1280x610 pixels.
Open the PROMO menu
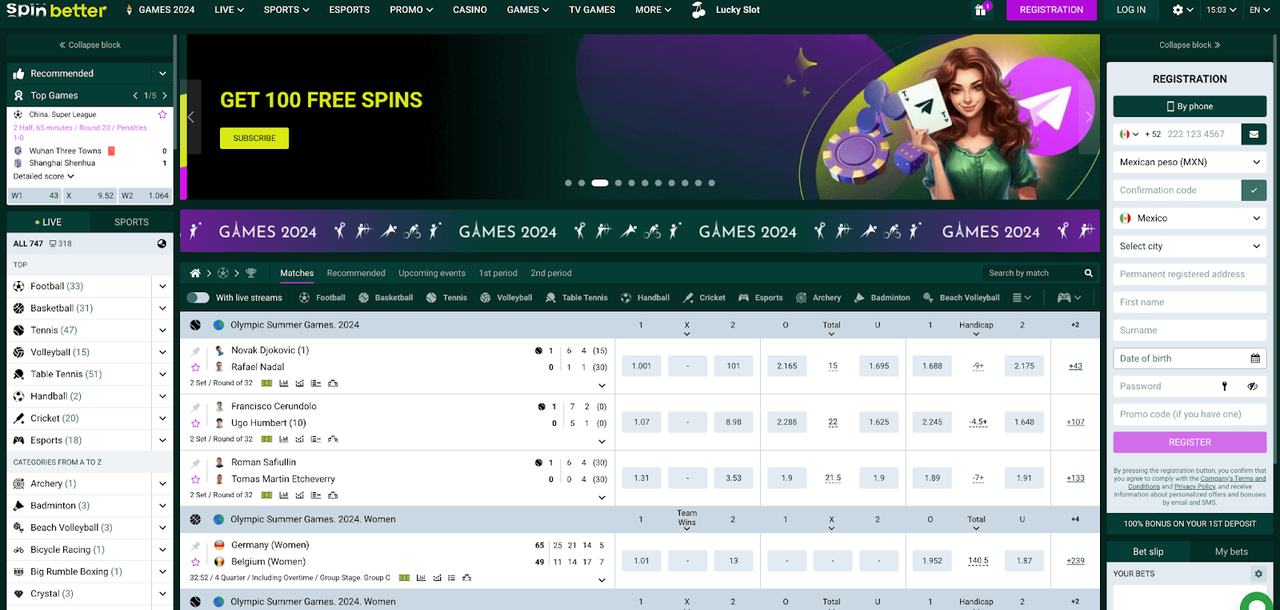pos(411,10)
